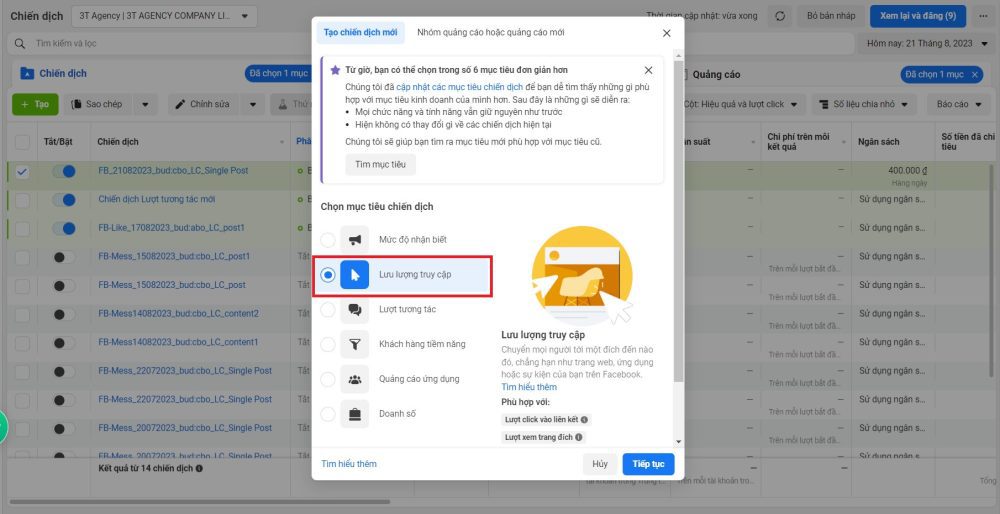Click the Lượt click vào liên kết tag
This screenshot has width=1000, height=514.
[x=545, y=420]
